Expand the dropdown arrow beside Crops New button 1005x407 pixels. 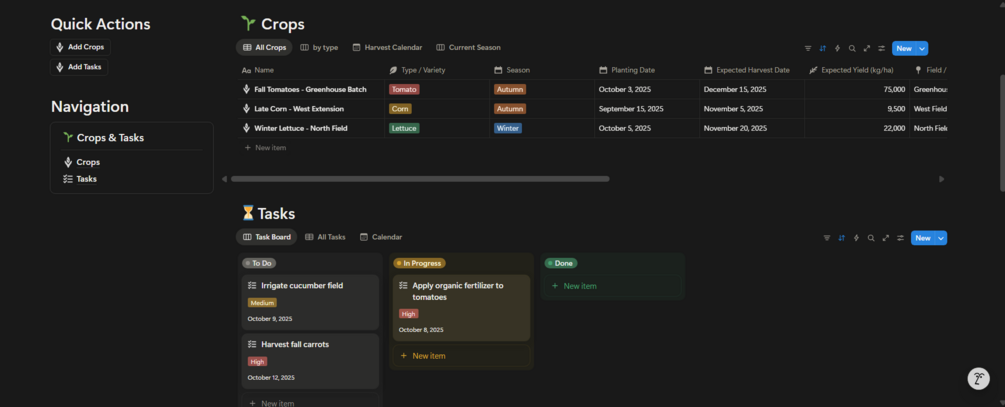coord(922,48)
